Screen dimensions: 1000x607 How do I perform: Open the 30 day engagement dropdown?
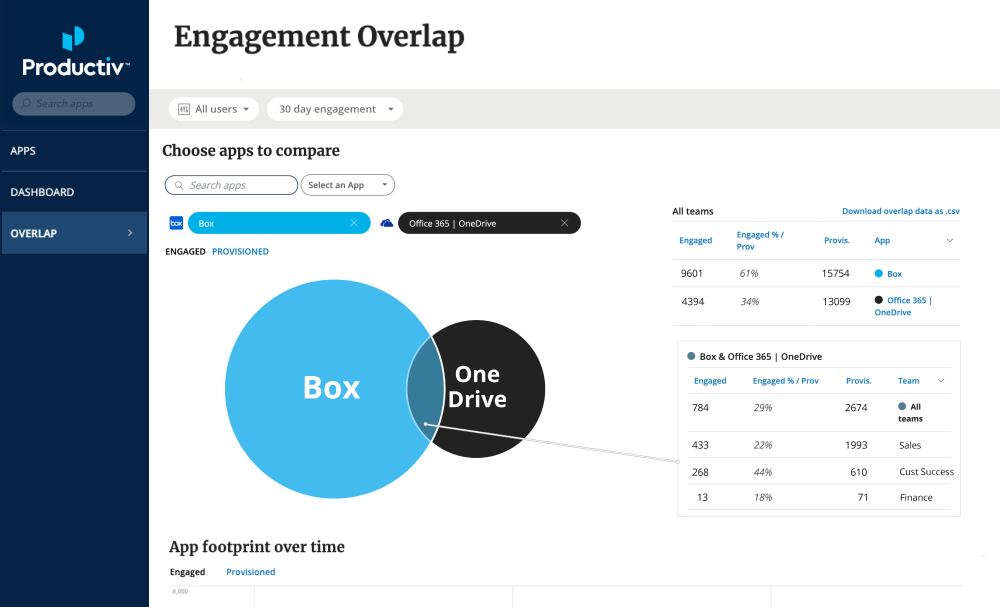pyautogui.click(x=335, y=109)
